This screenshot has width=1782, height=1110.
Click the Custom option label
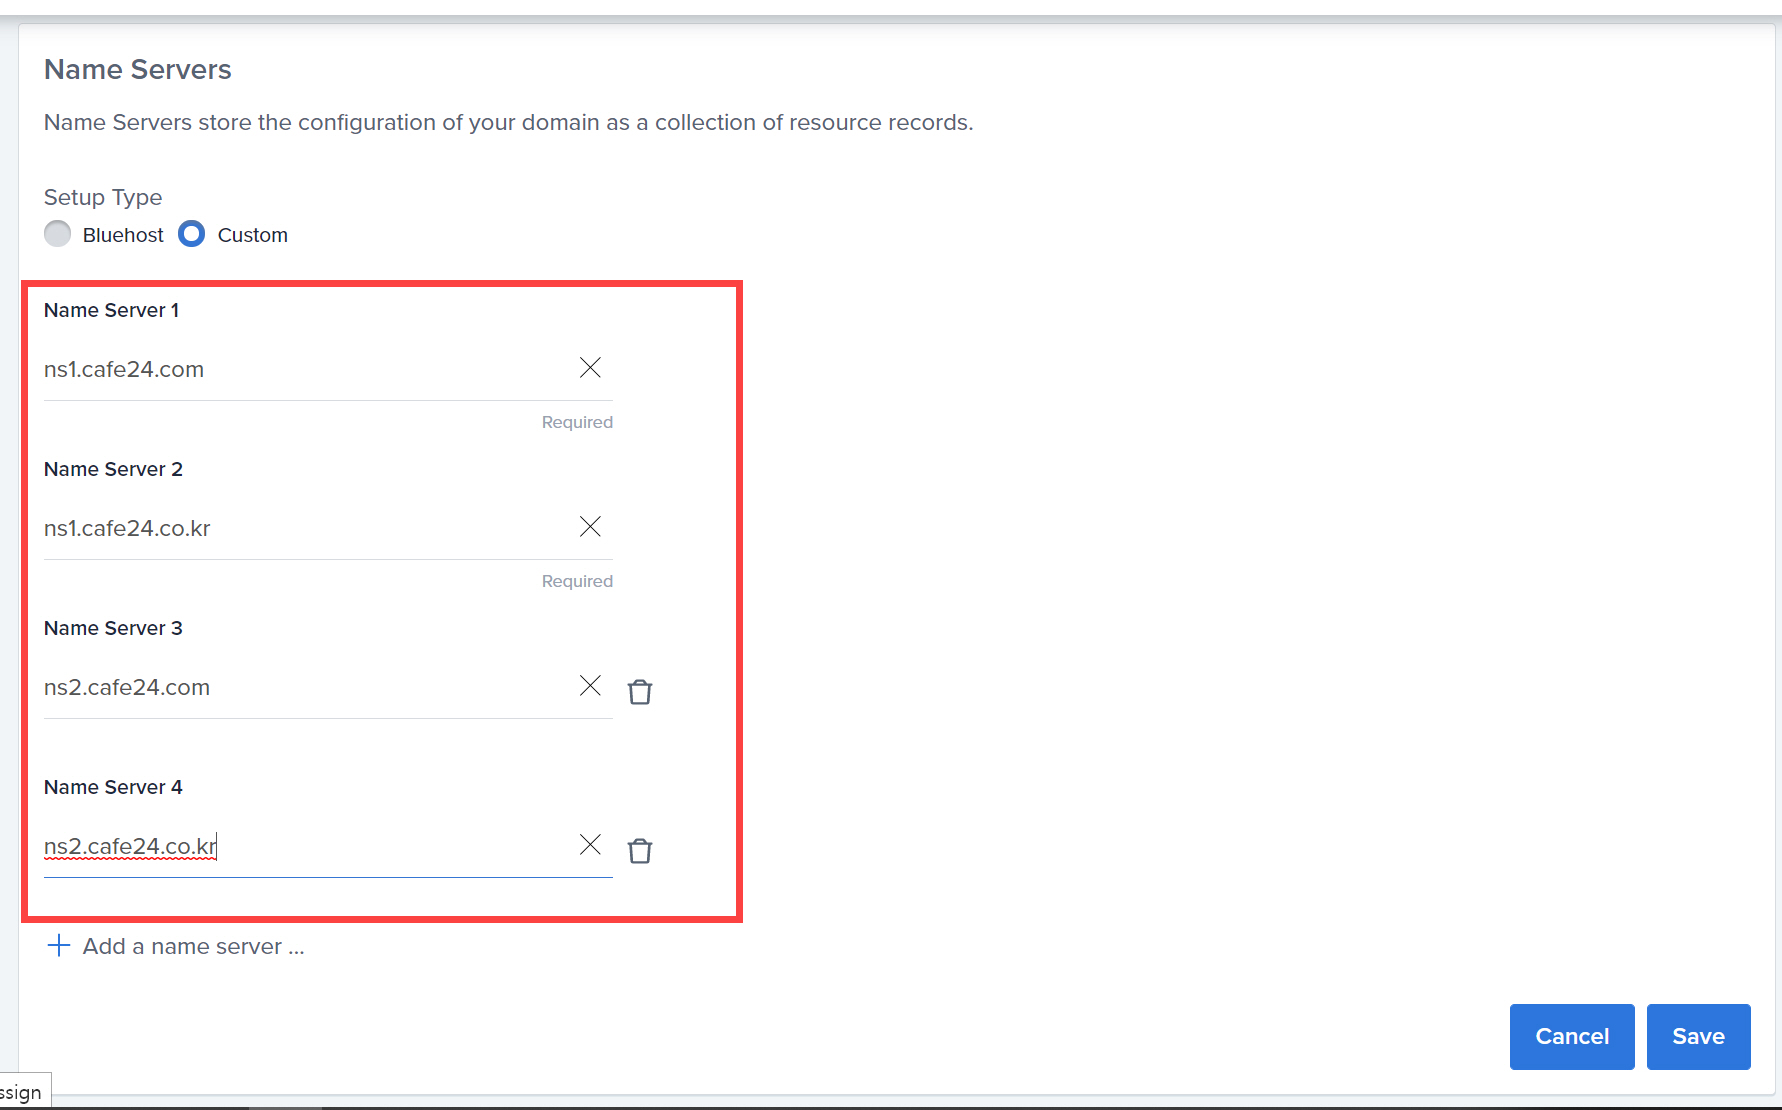[x=253, y=235]
